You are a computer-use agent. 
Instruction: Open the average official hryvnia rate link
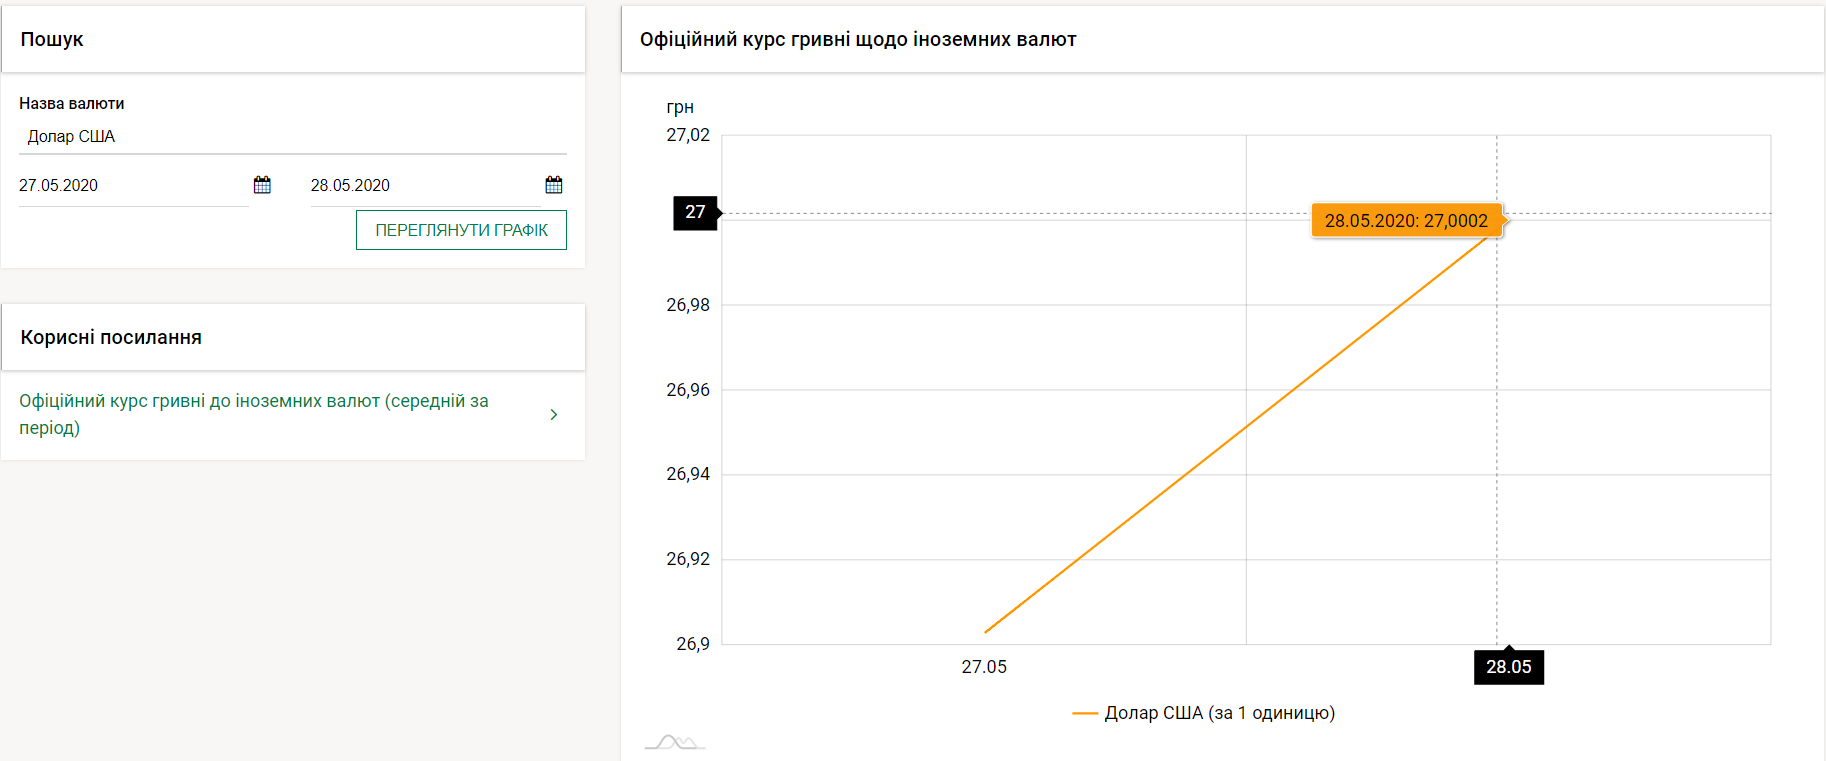(254, 414)
